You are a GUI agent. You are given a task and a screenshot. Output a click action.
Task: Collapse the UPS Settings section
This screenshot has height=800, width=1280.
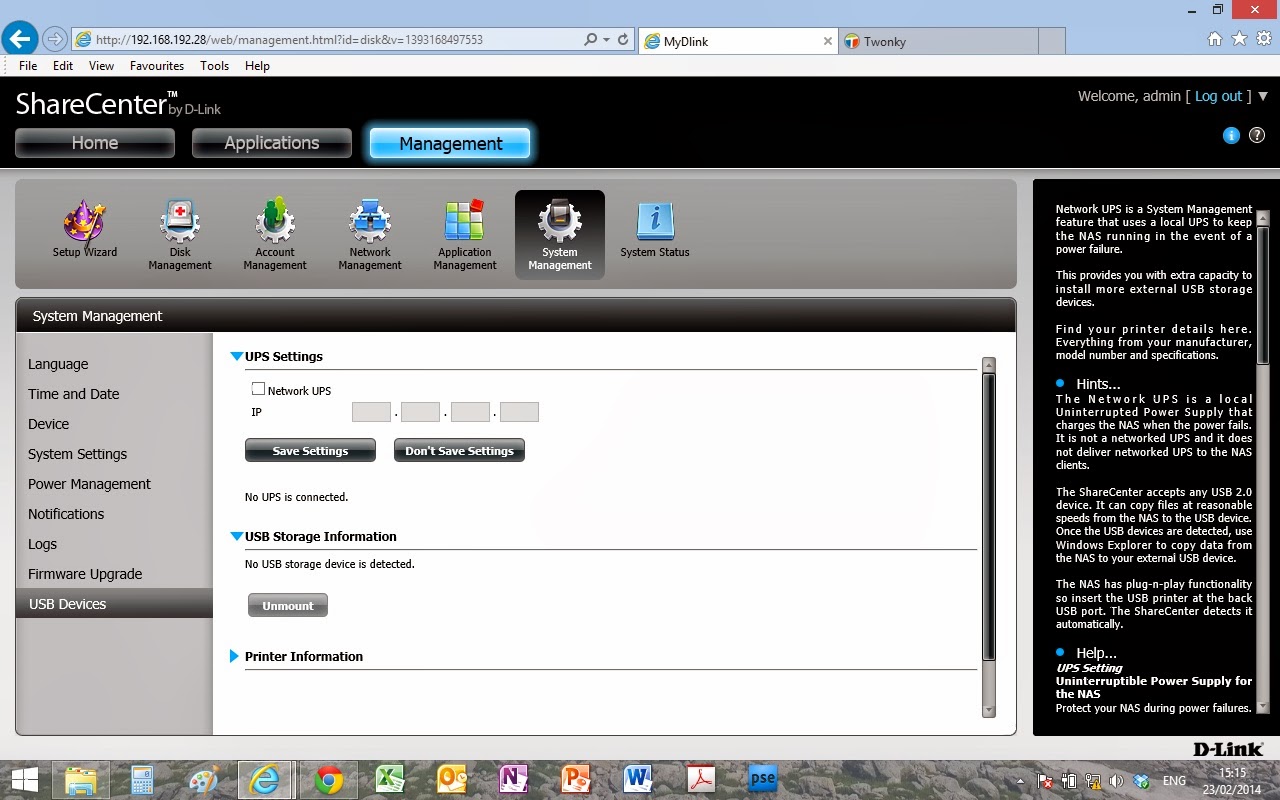point(237,356)
